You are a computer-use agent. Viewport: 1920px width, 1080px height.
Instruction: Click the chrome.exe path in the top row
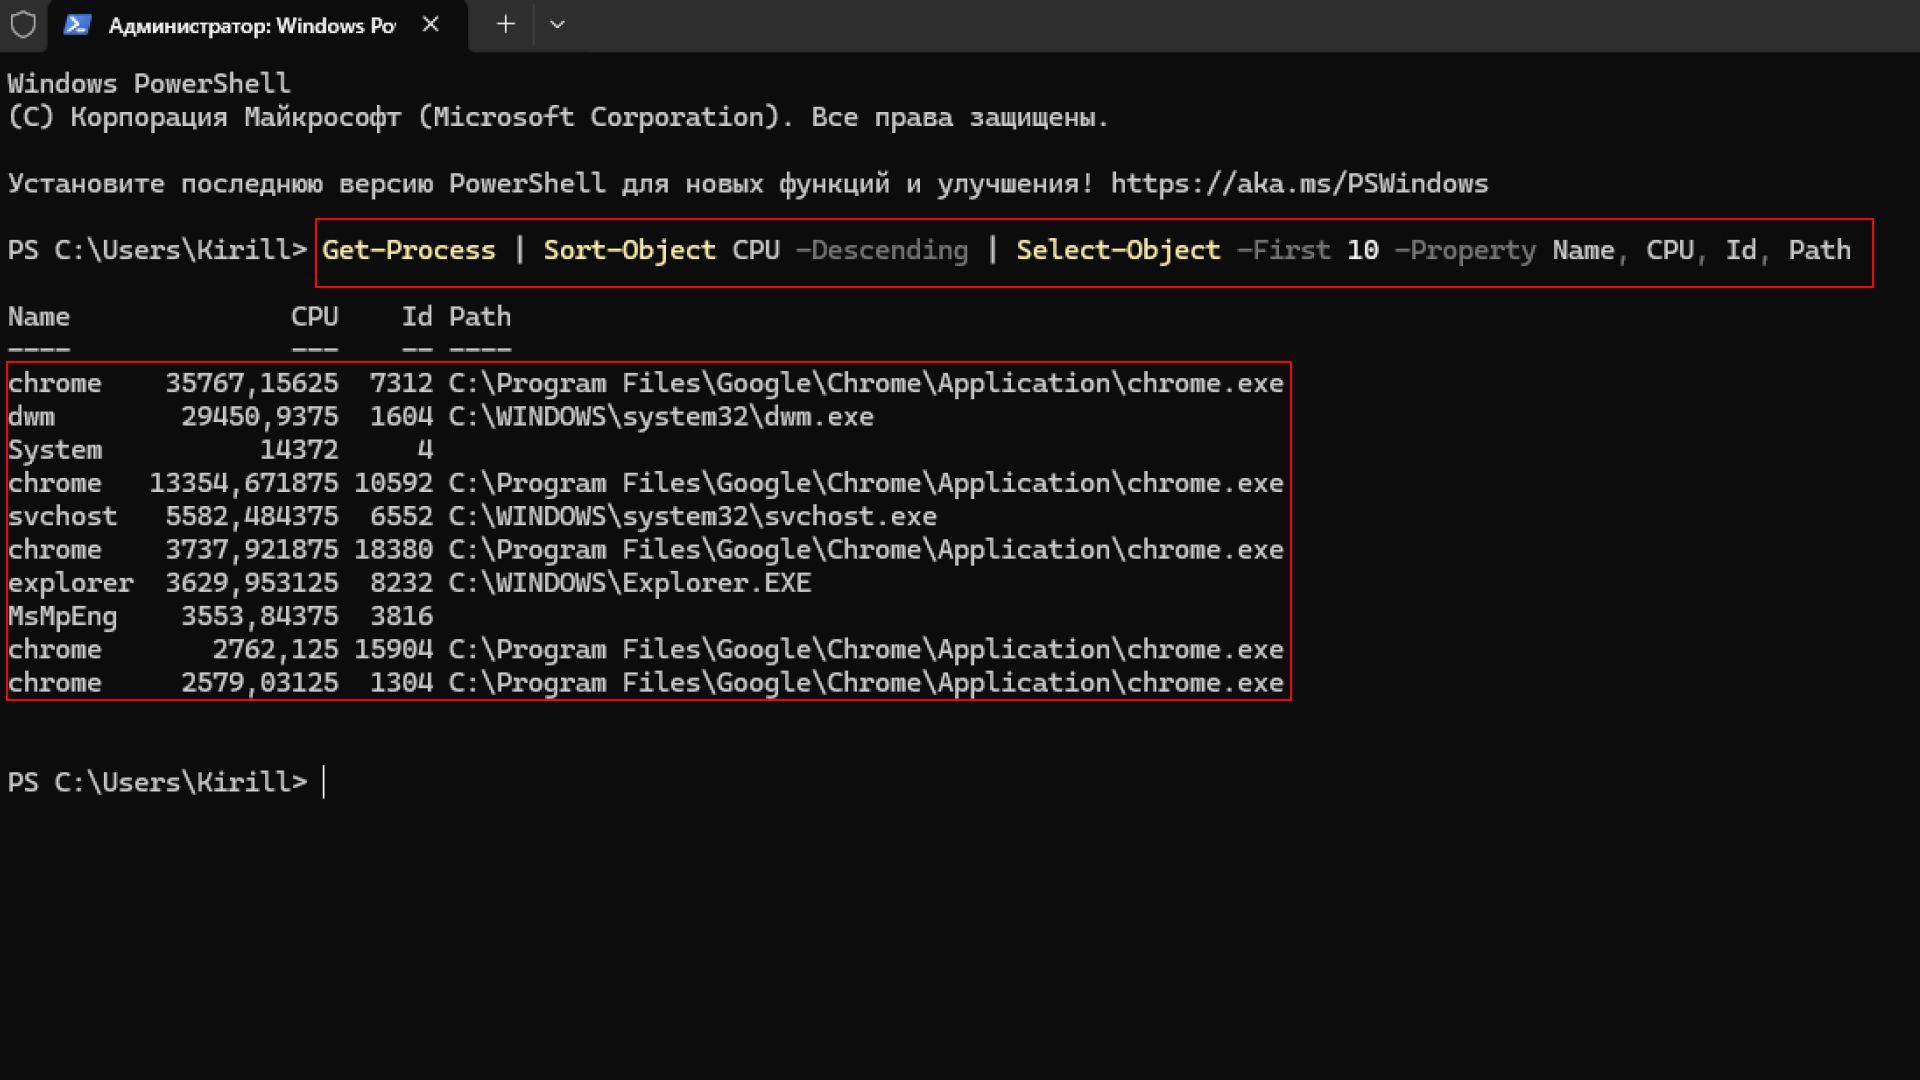point(865,382)
